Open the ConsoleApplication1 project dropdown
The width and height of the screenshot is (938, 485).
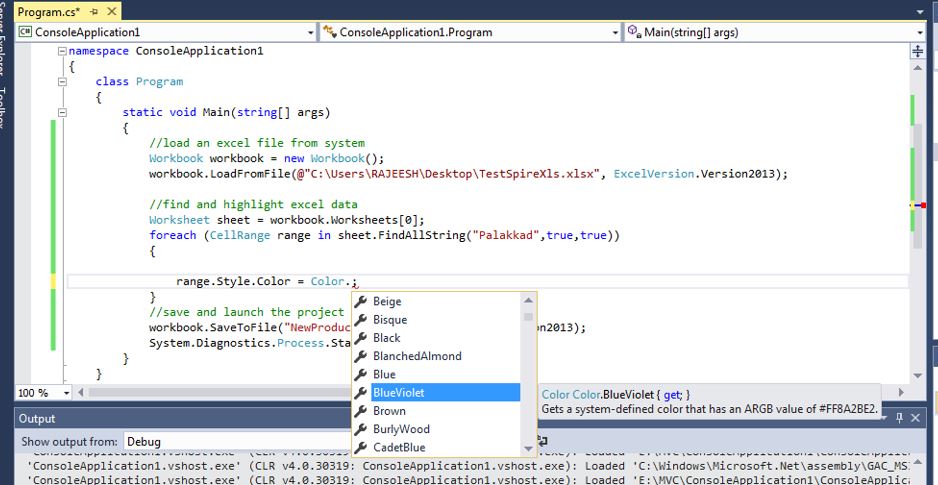(311, 33)
